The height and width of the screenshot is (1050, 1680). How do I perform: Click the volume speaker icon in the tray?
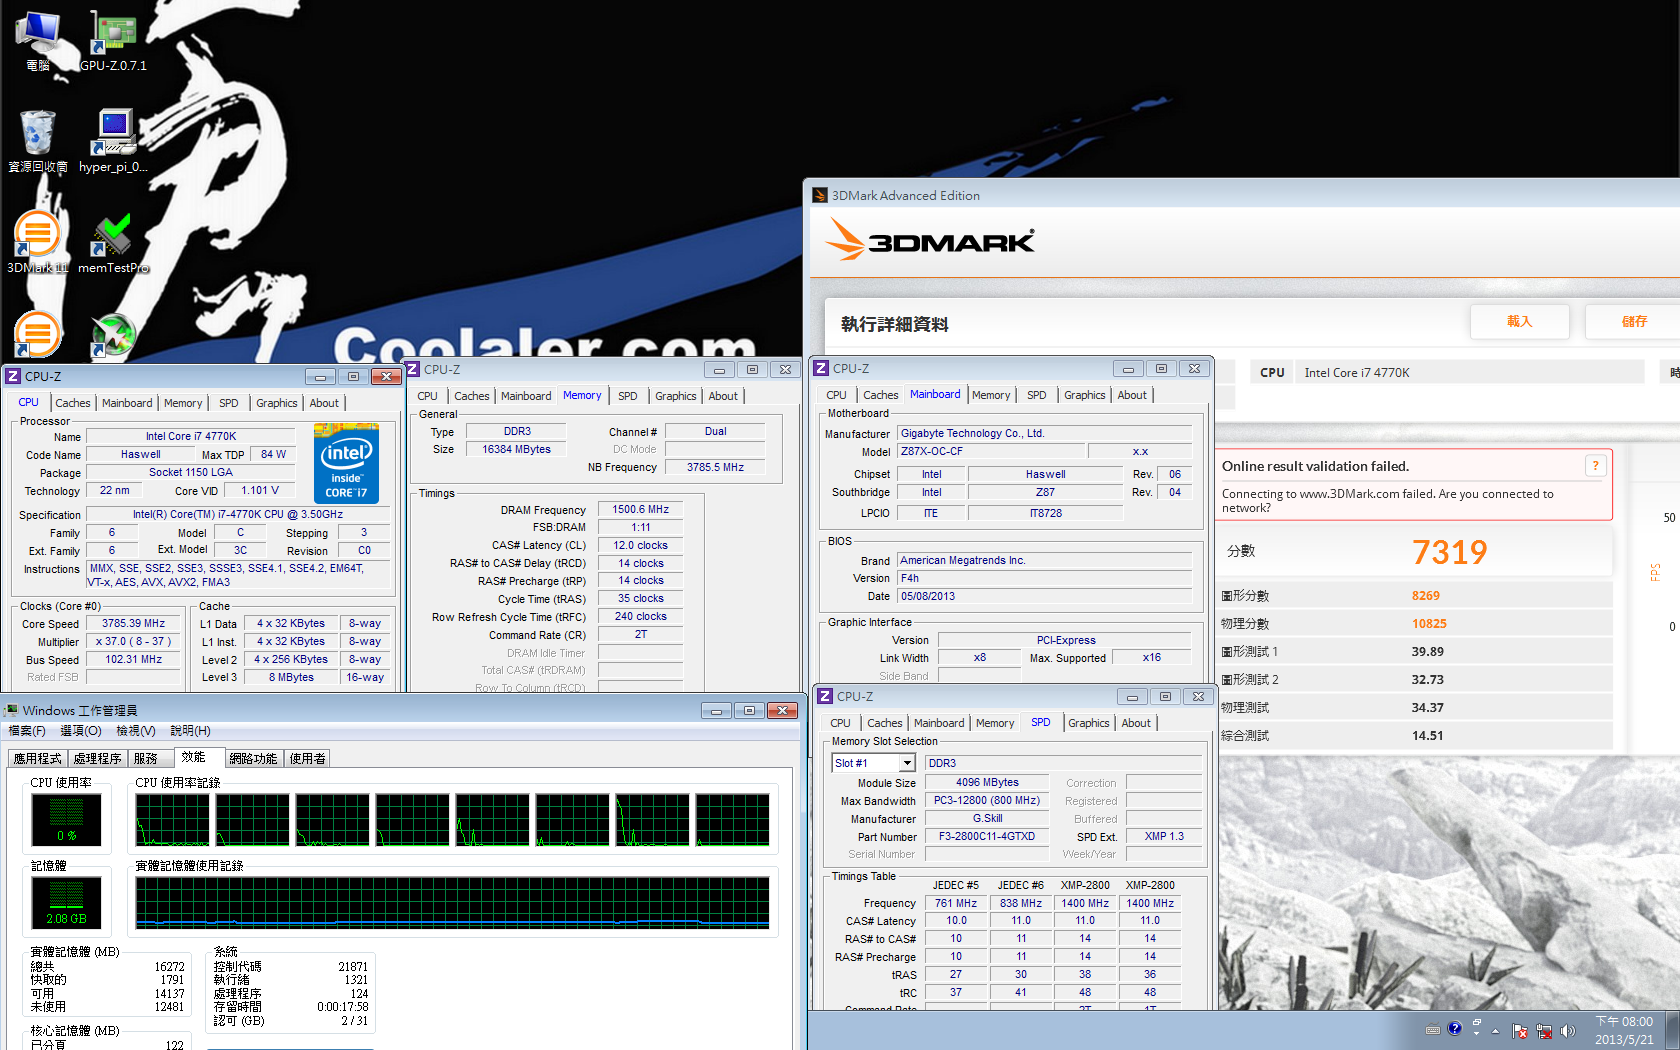1567,1031
